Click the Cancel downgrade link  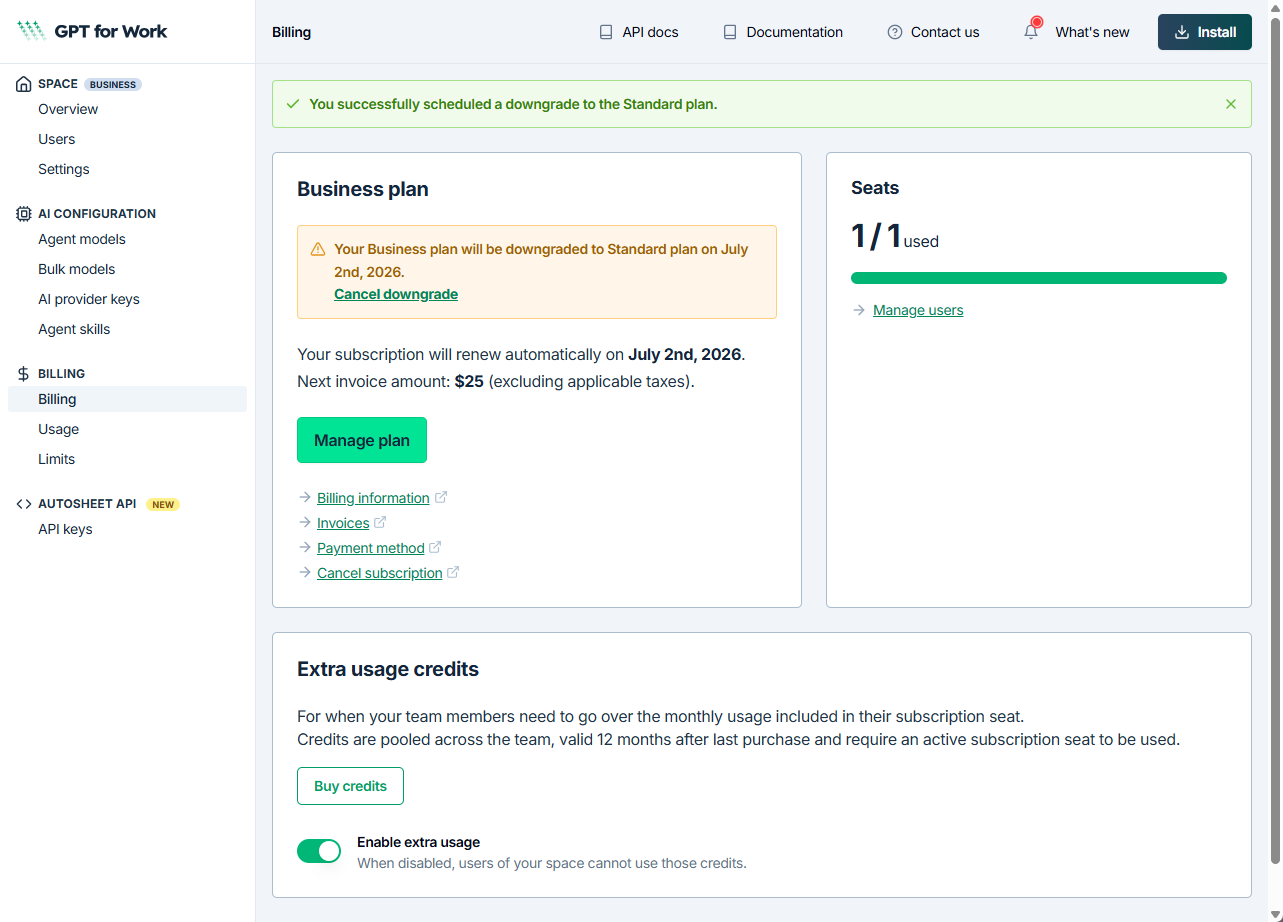pos(396,294)
